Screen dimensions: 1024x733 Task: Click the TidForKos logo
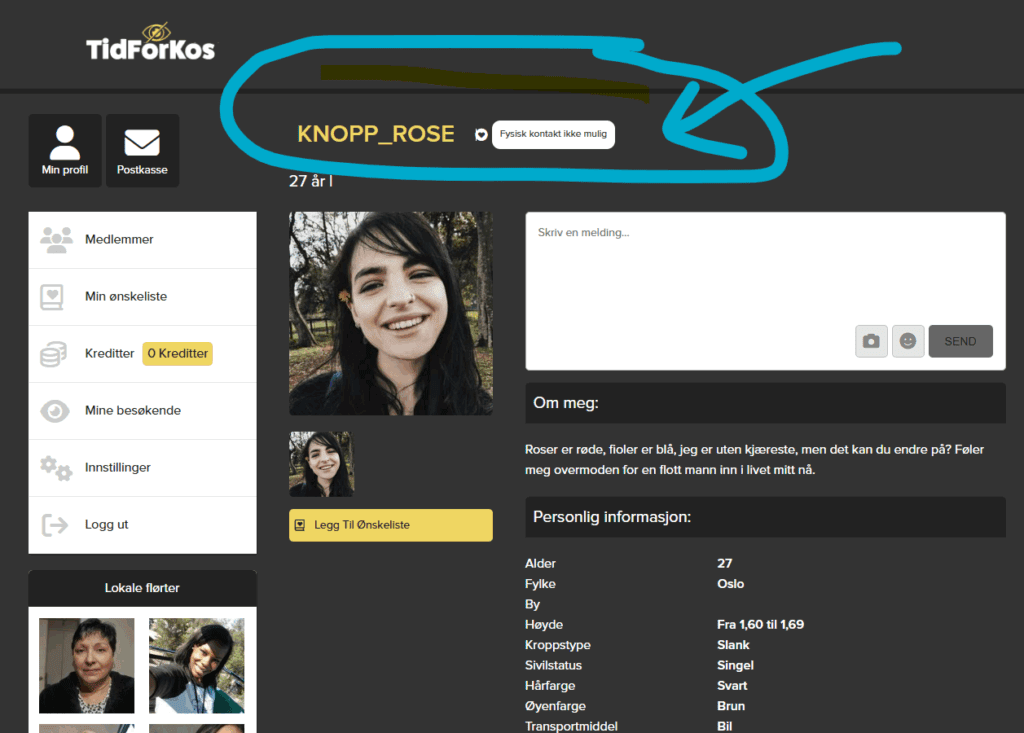151,42
